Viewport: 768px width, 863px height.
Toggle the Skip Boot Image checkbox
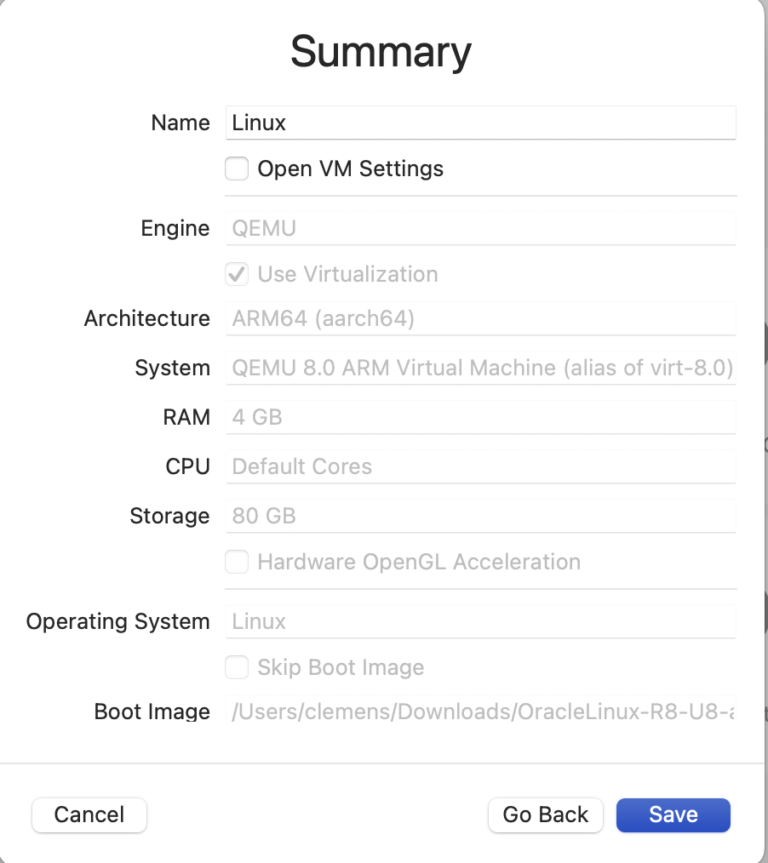[x=237, y=667]
